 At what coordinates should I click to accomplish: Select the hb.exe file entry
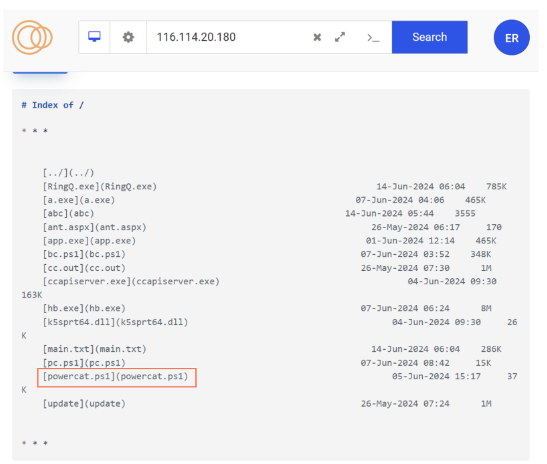click(x=84, y=308)
